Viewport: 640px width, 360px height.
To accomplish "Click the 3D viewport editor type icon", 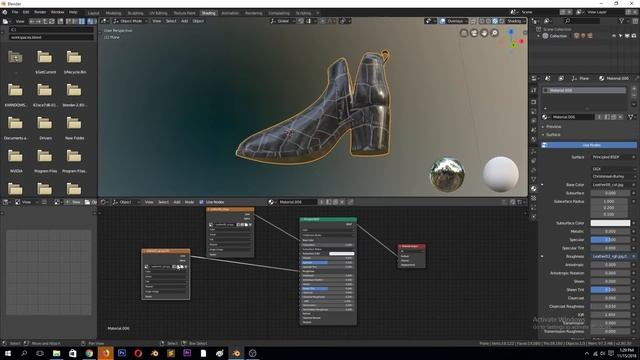I will [104, 21].
